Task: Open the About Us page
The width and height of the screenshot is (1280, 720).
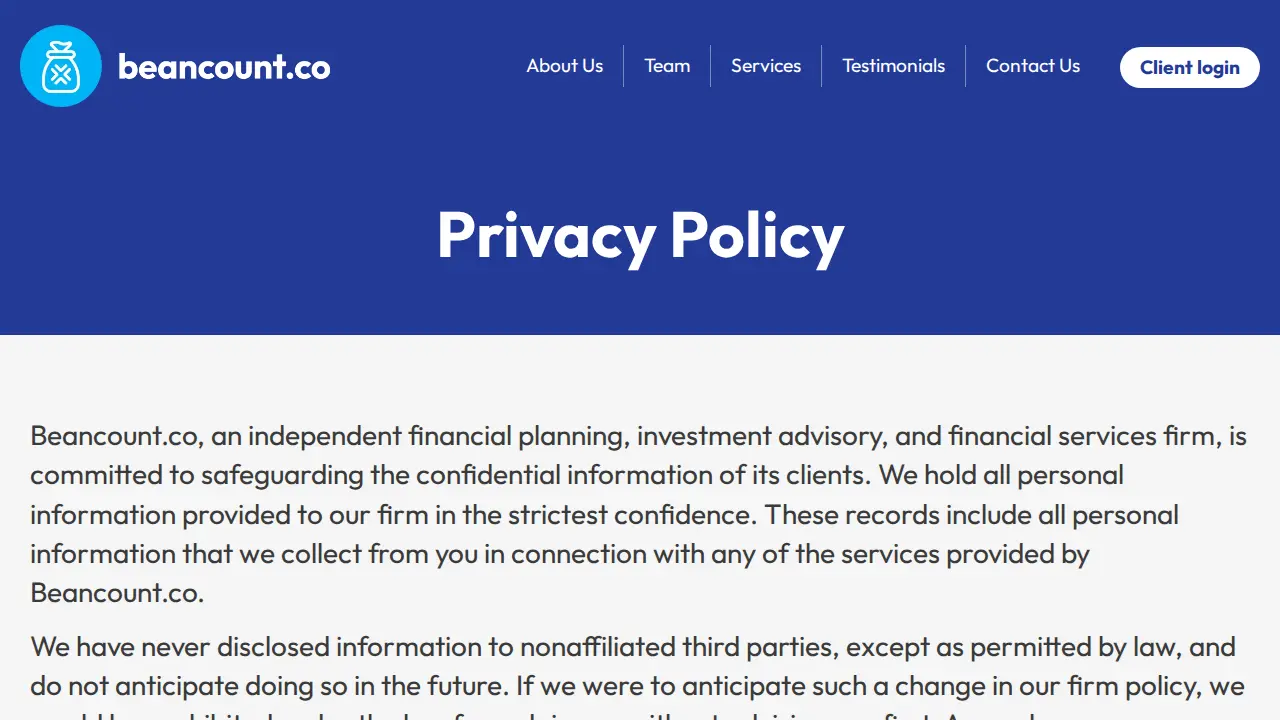Action: pyautogui.click(x=565, y=66)
